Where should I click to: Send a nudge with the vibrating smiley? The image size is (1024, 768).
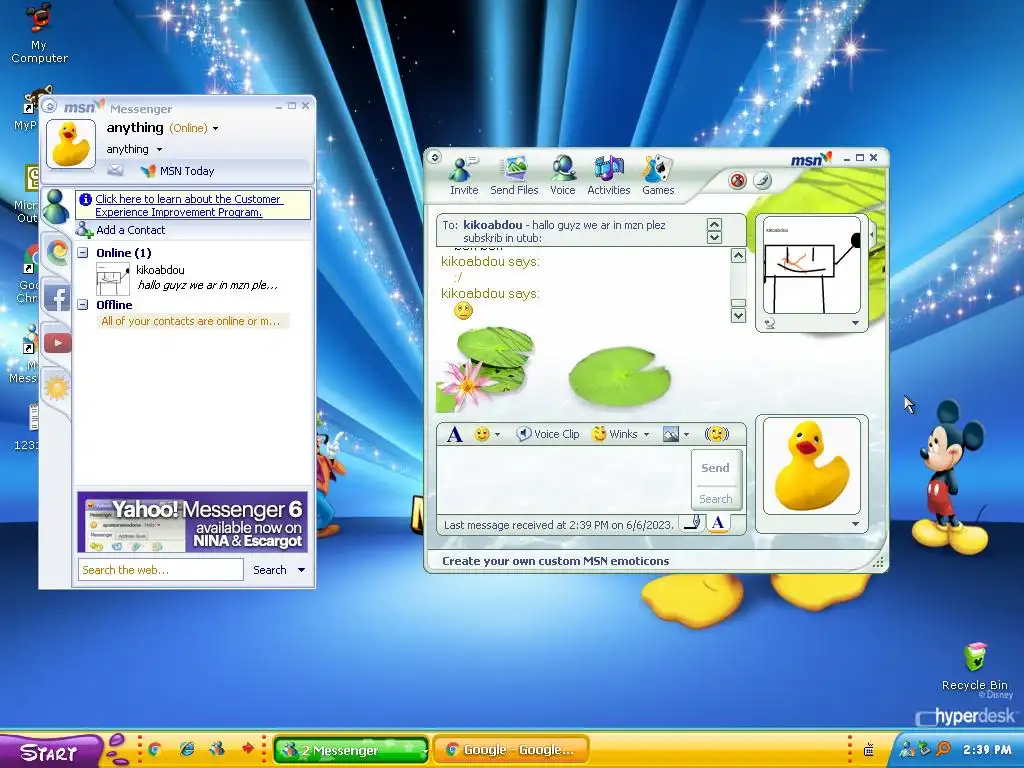point(716,434)
